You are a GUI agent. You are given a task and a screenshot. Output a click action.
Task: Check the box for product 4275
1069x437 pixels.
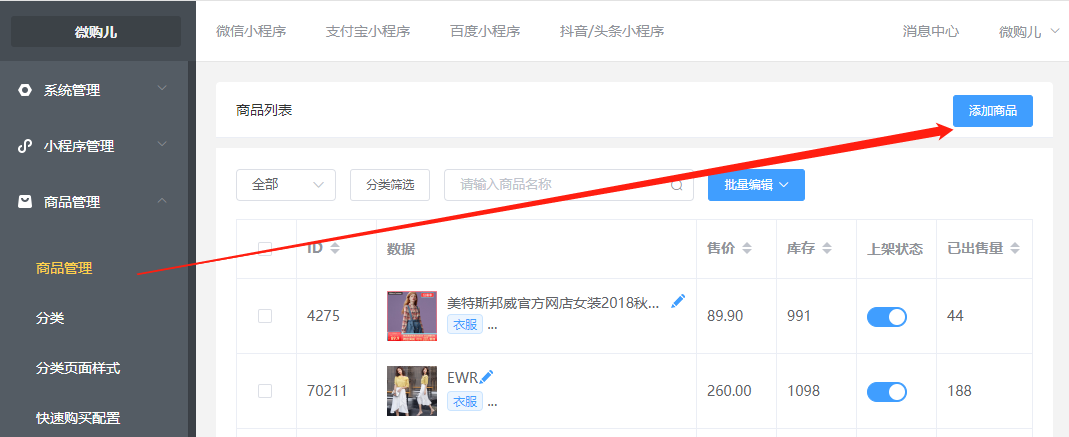pyautogui.click(x=265, y=316)
